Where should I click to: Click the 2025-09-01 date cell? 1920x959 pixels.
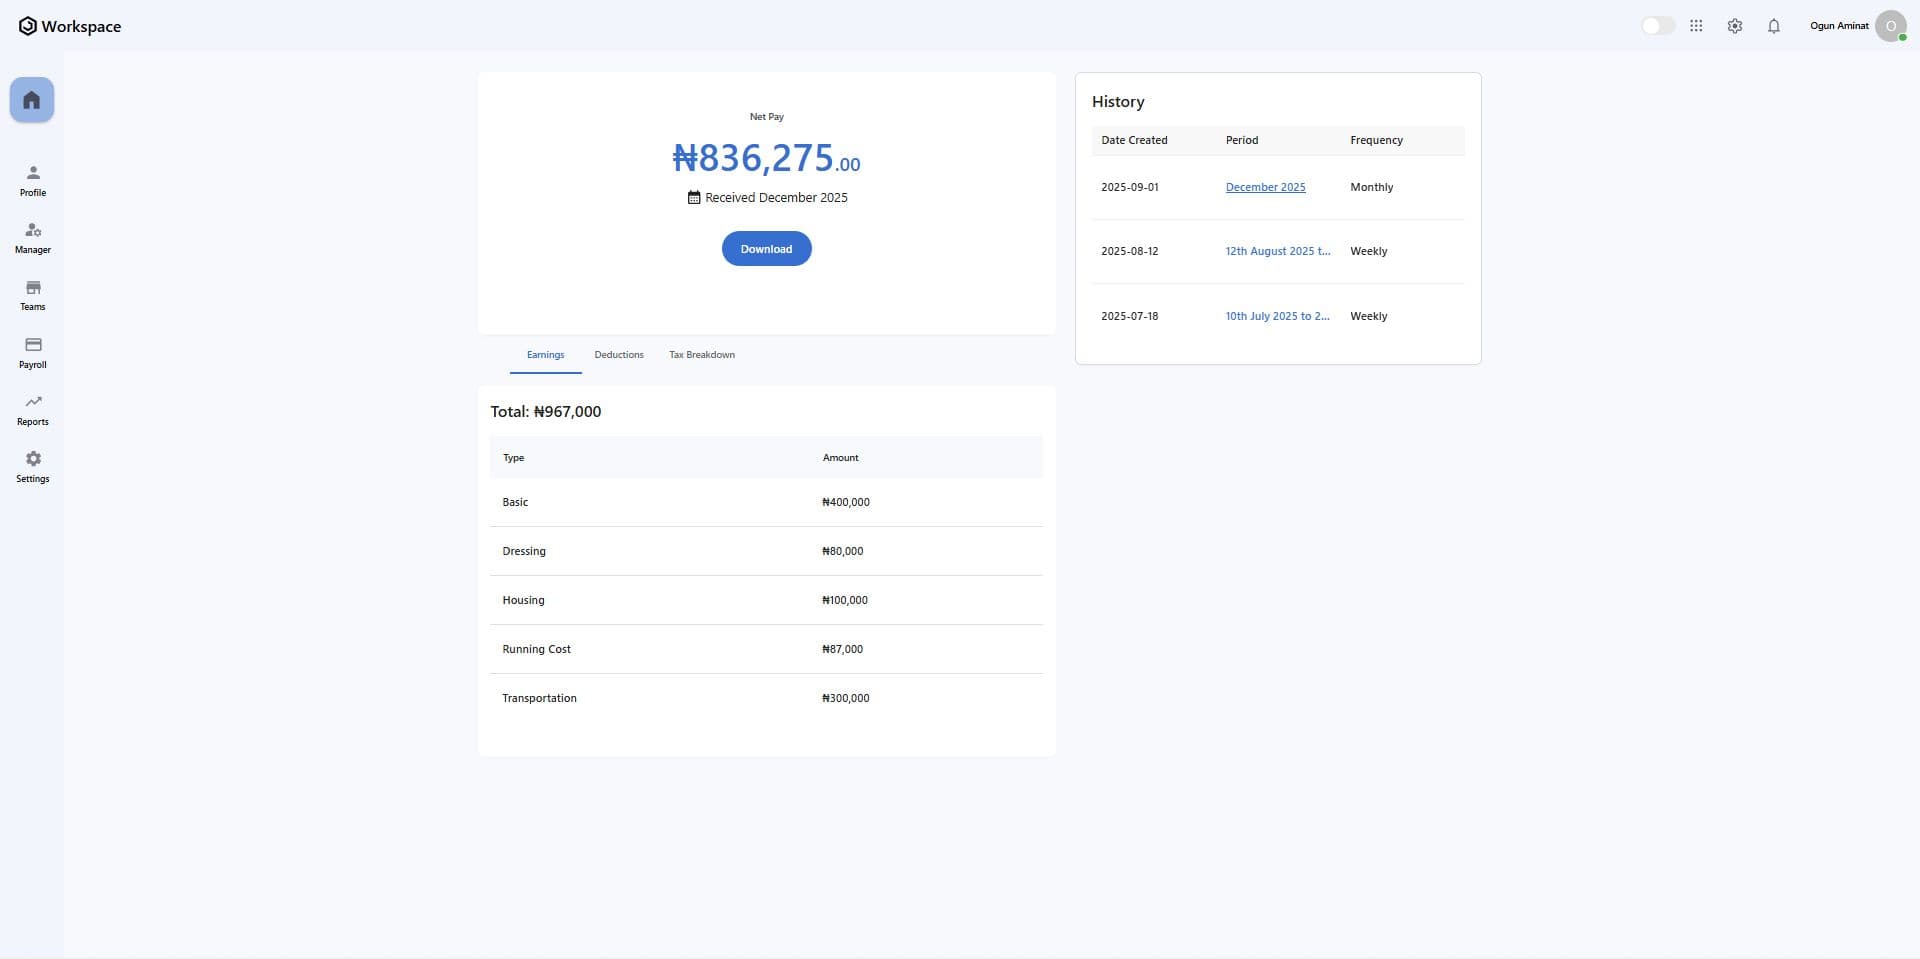1130,187
